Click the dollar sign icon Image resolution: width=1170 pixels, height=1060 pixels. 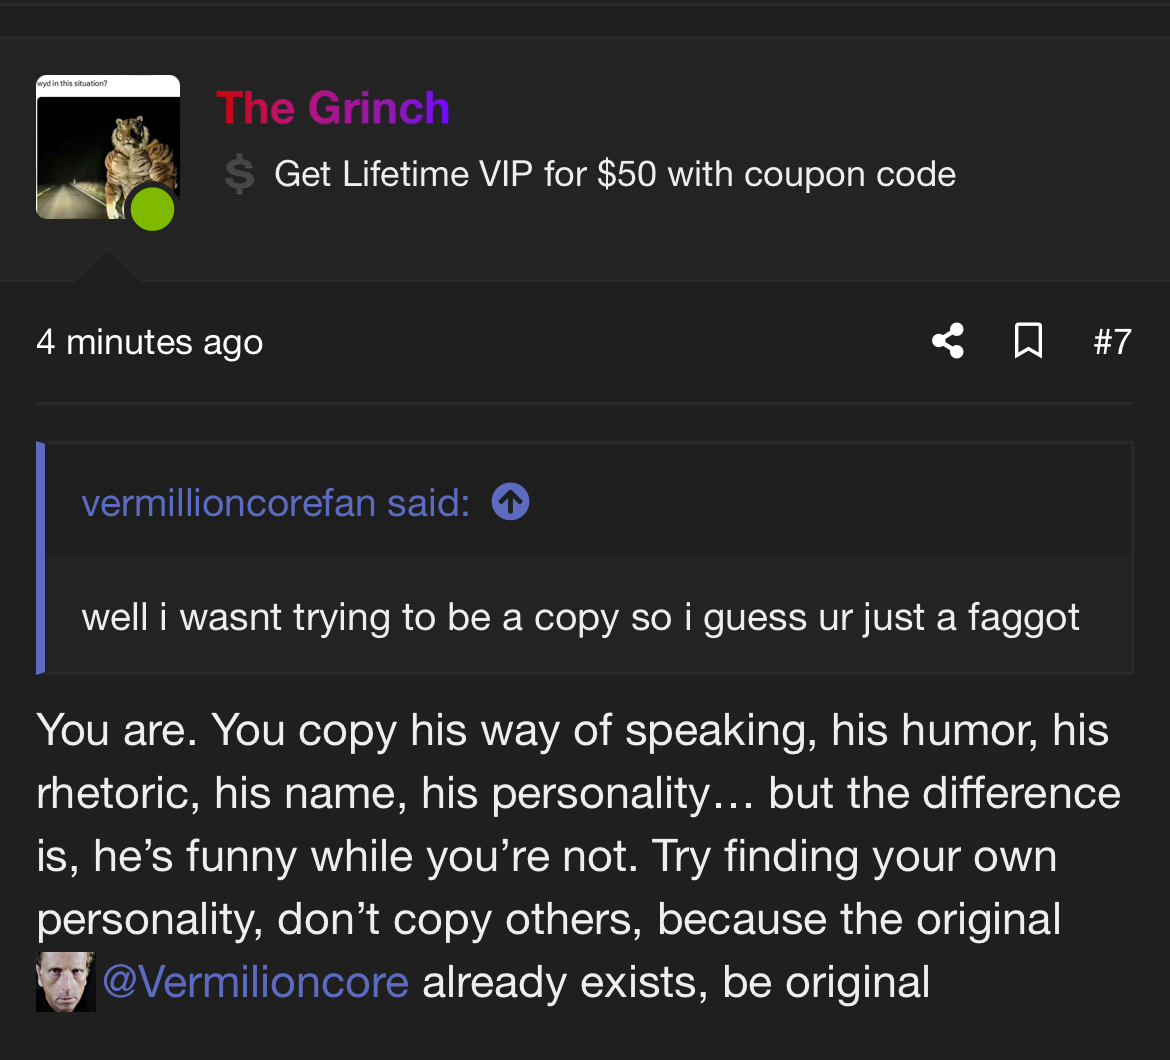pos(239,175)
